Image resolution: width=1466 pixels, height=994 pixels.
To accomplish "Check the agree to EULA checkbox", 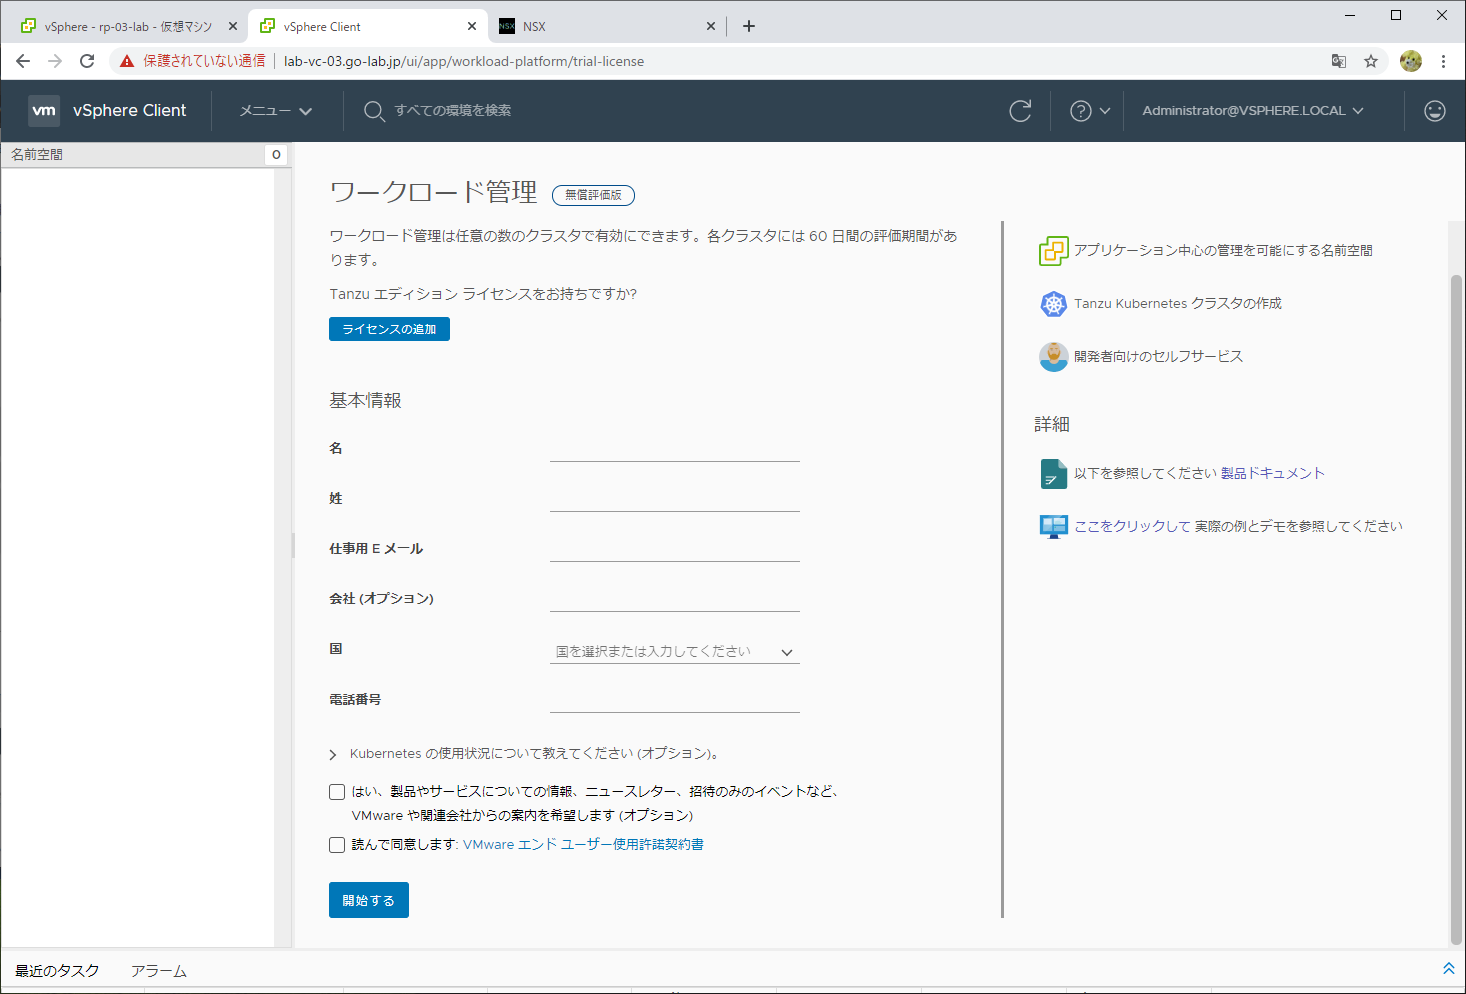I will pyautogui.click(x=337, y=845).
